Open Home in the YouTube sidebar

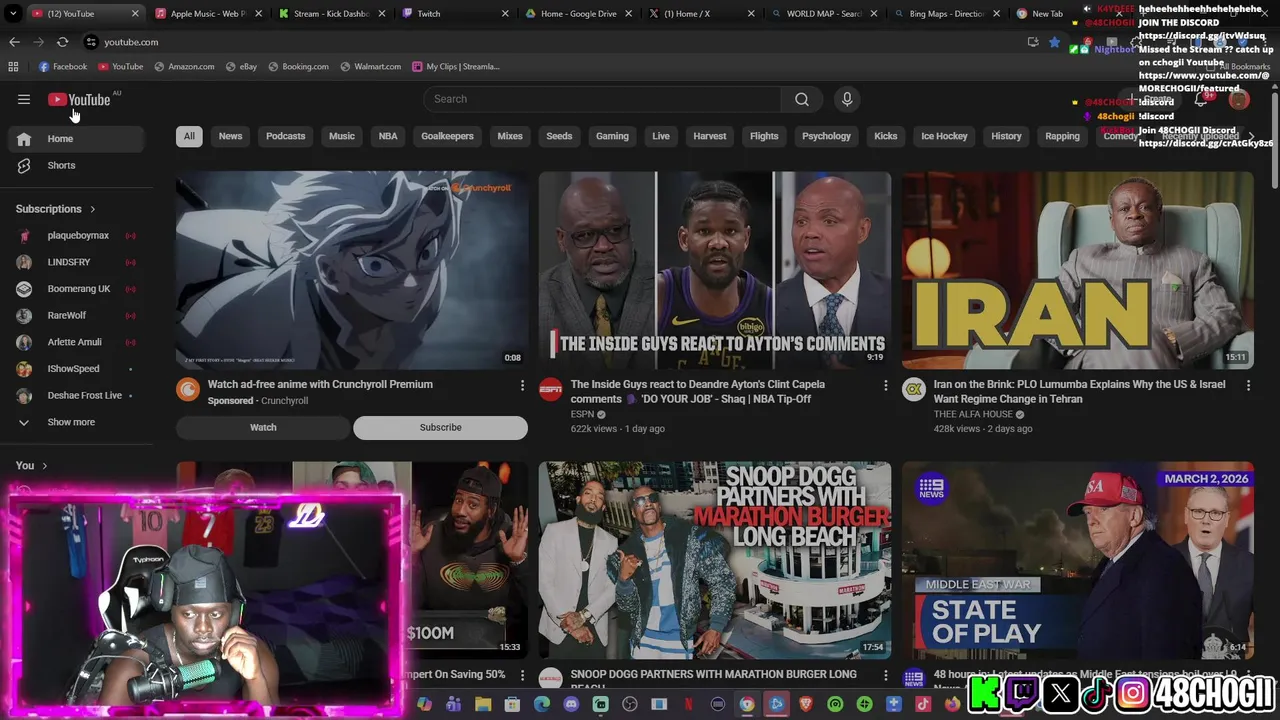coord(76,139)
